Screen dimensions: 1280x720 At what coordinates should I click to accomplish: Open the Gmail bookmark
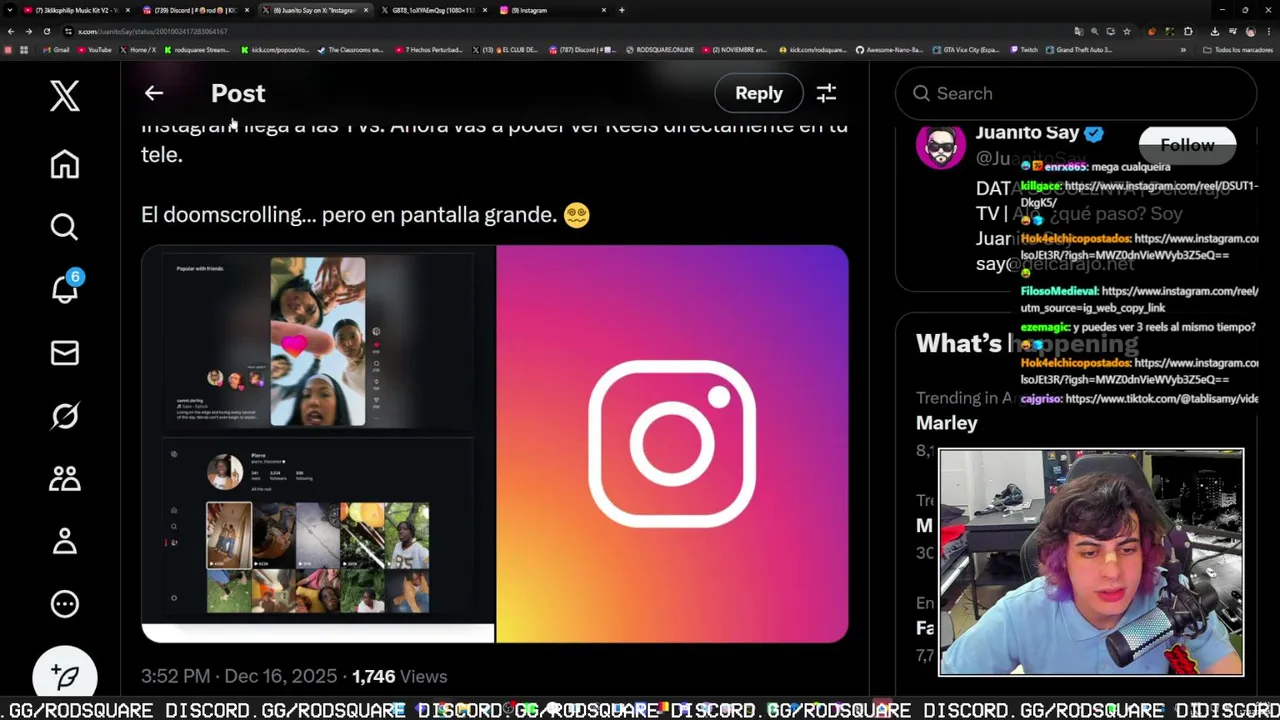(55, 49)
